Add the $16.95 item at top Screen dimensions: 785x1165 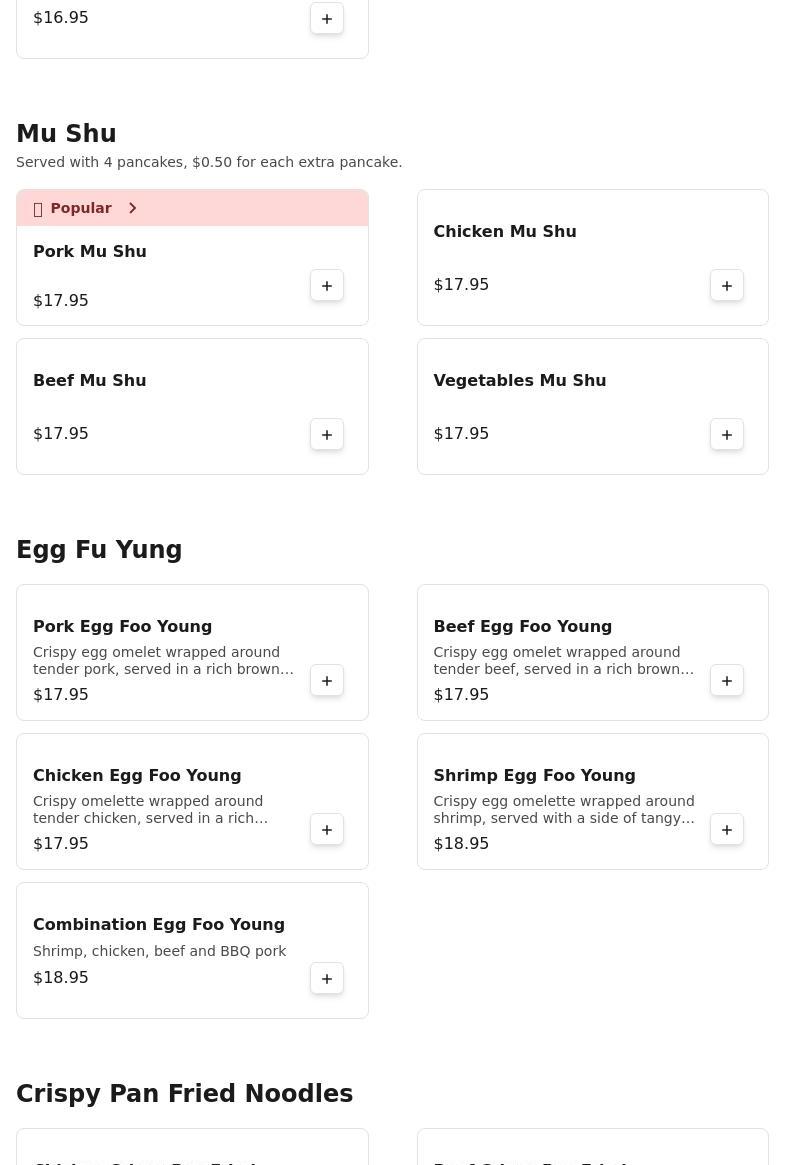(327, 19)
